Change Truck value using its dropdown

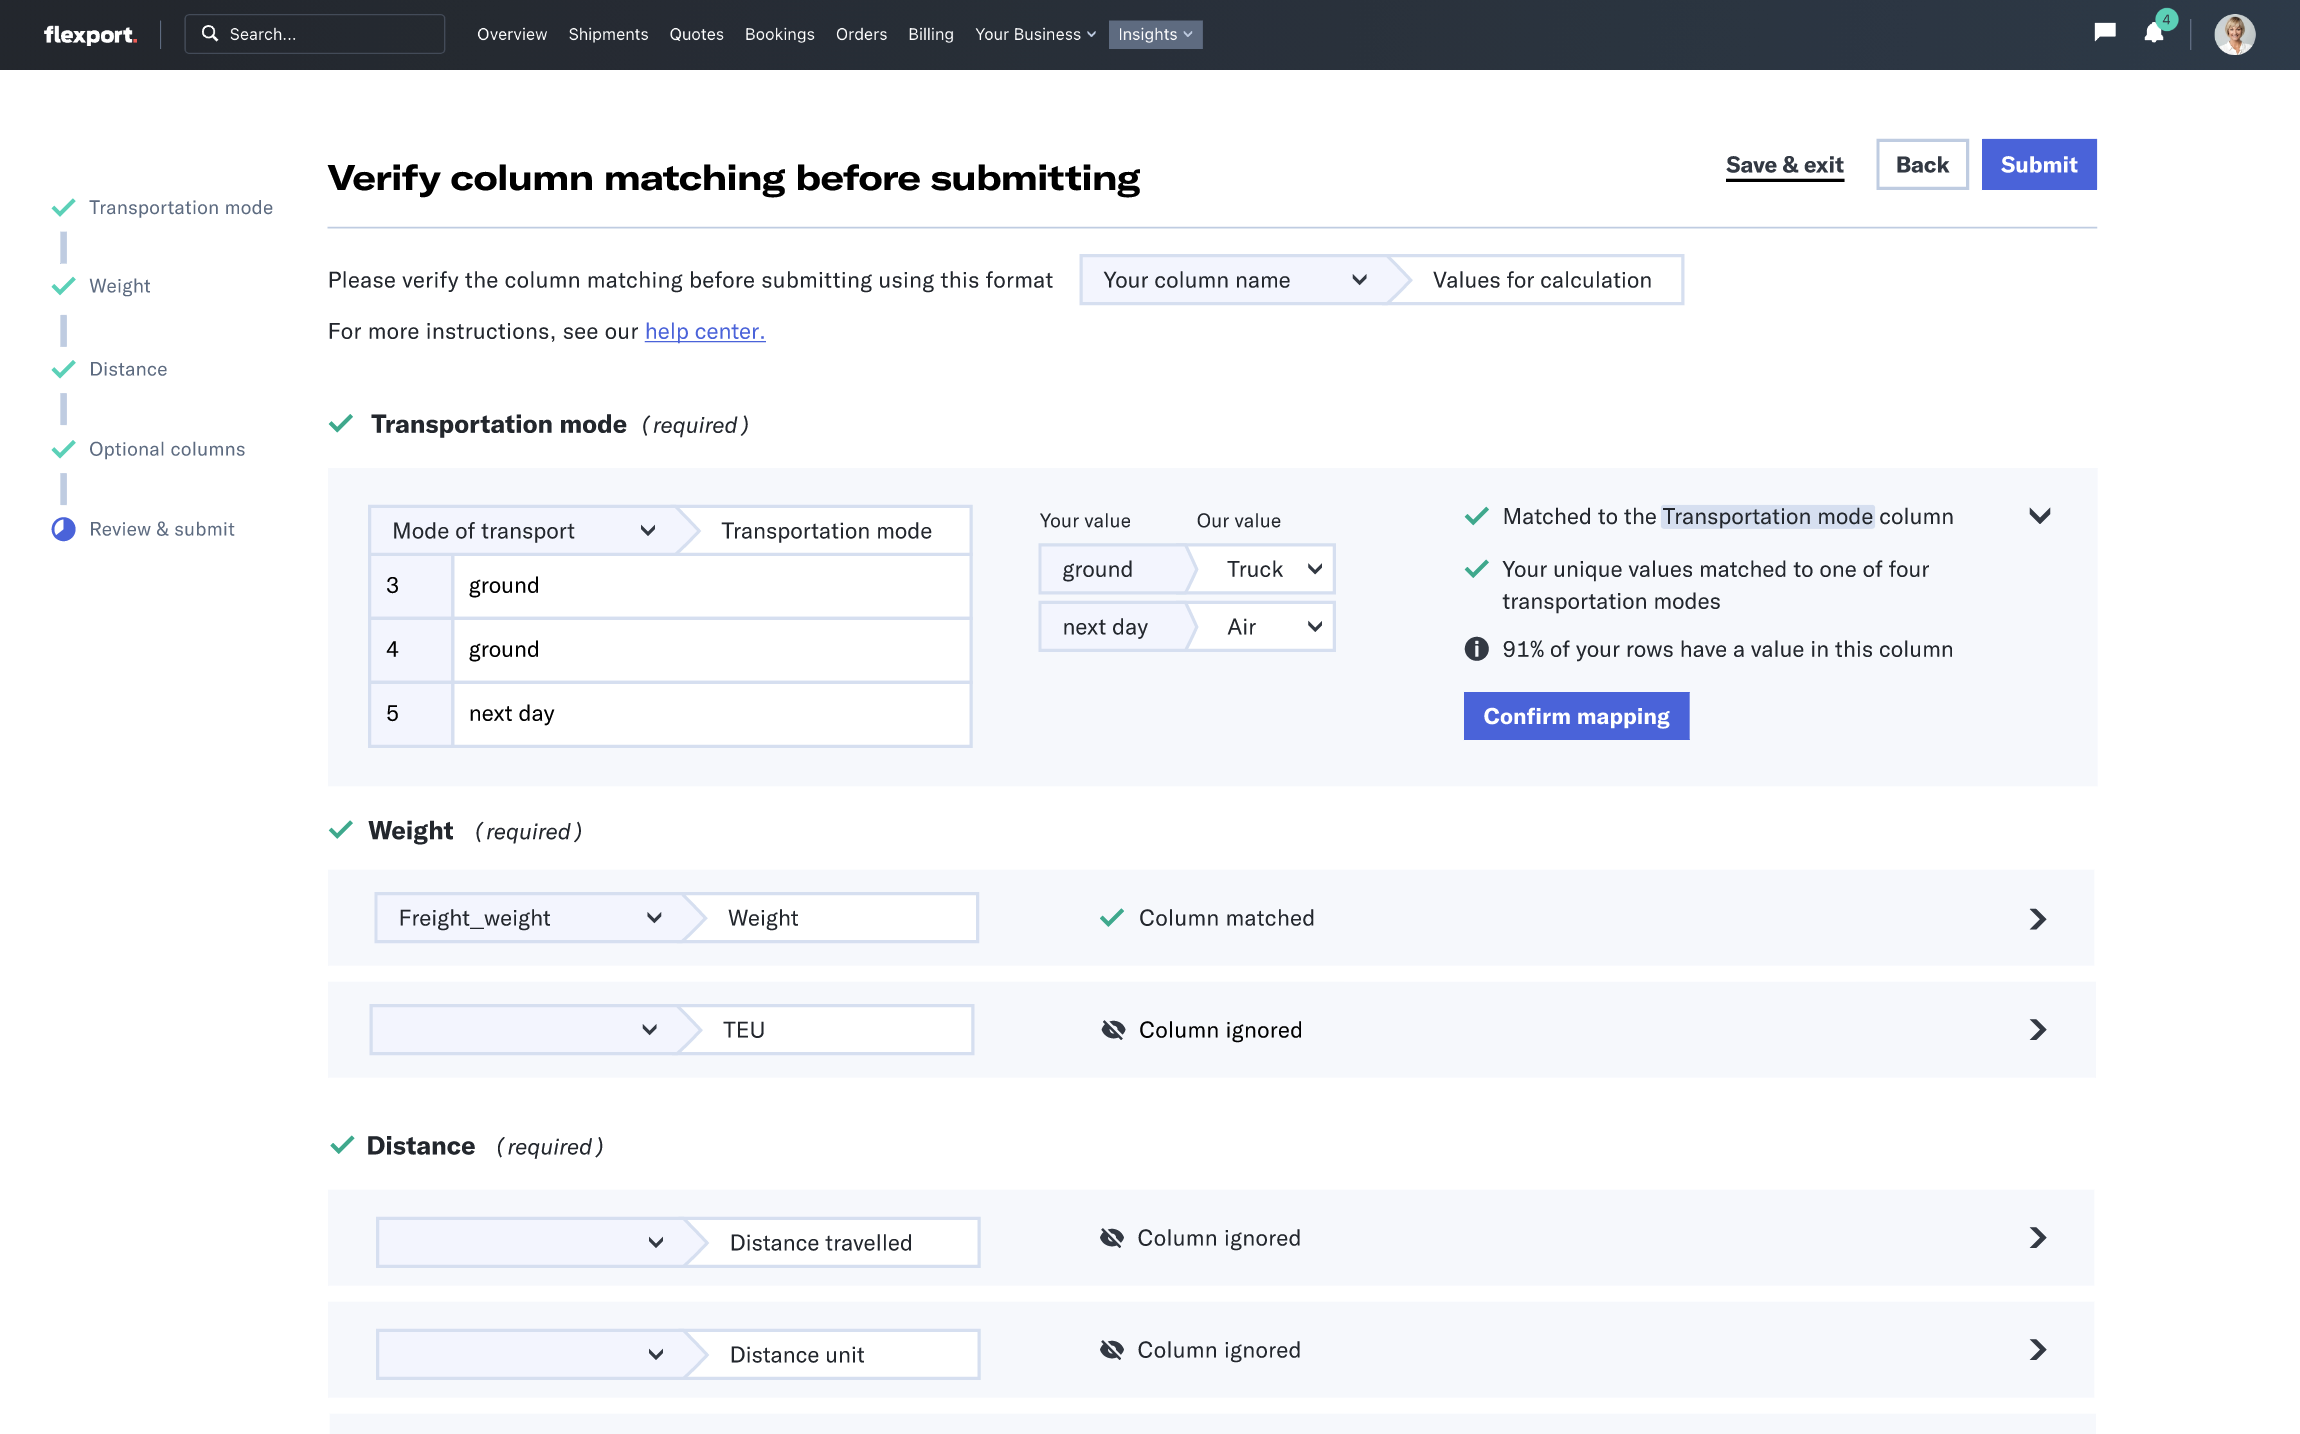[1313, 568]
